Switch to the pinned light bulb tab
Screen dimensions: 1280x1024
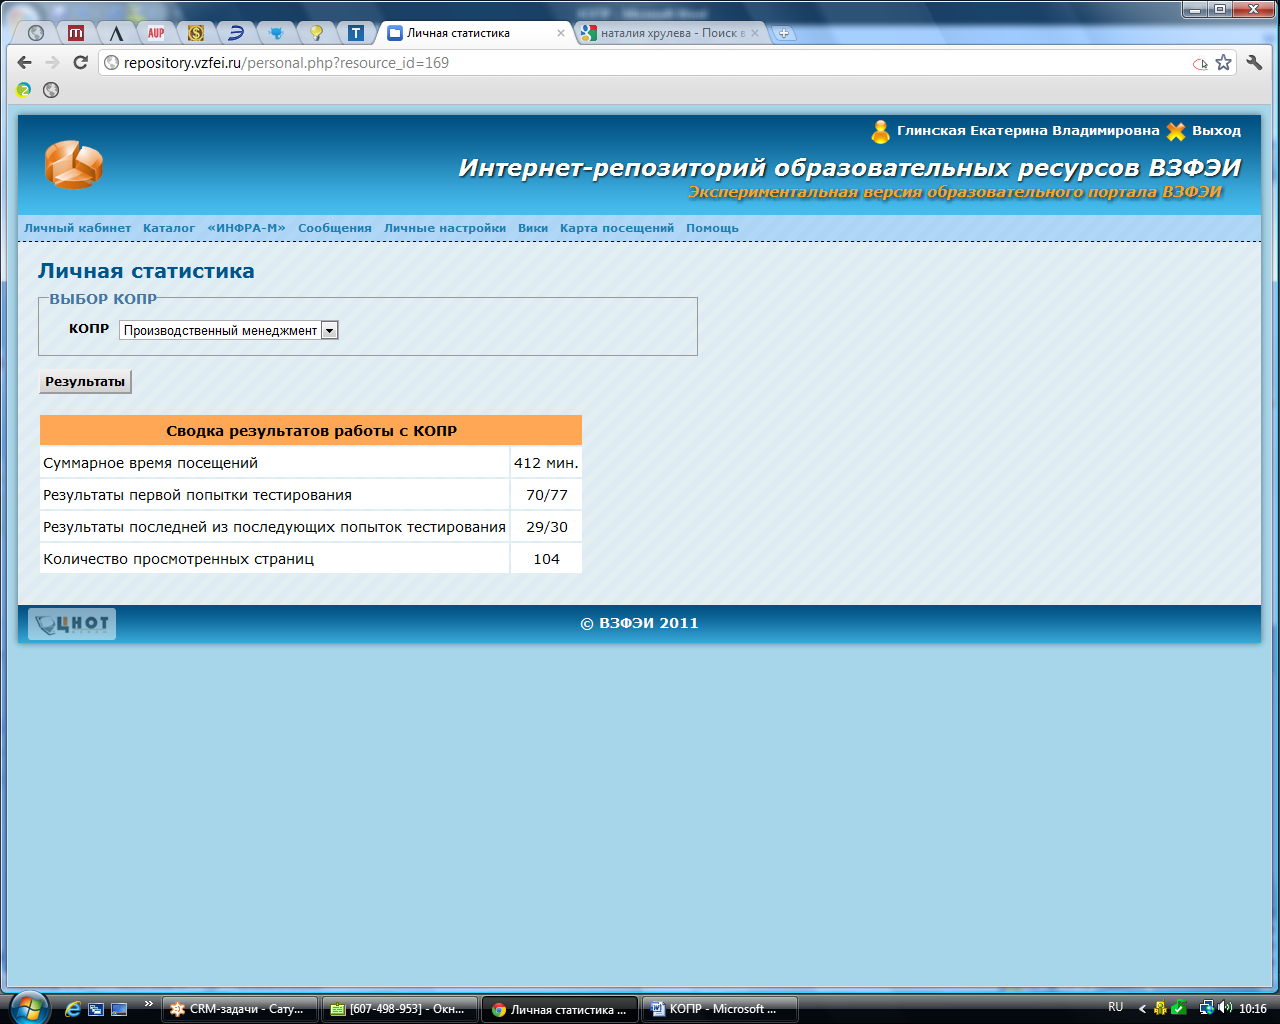click(x=316, y=33)
